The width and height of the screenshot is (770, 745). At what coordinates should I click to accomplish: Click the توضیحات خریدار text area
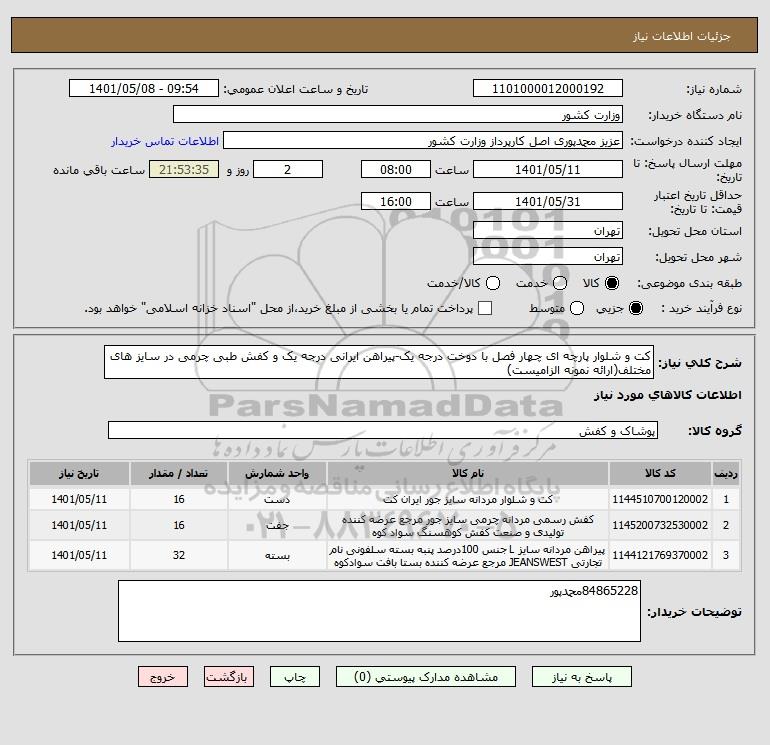(379, 611)
